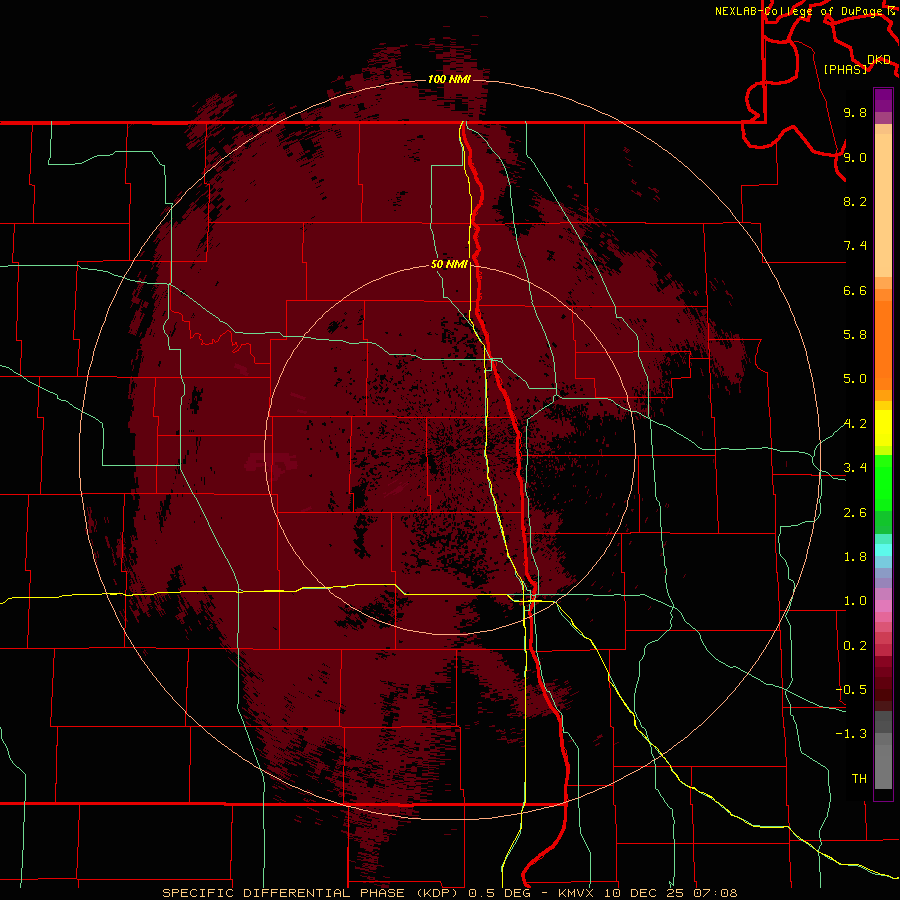Click the 6.6 scale value
Image resolution: width=900 pixels, height=900 pixels.
click(x=855, y=290)
